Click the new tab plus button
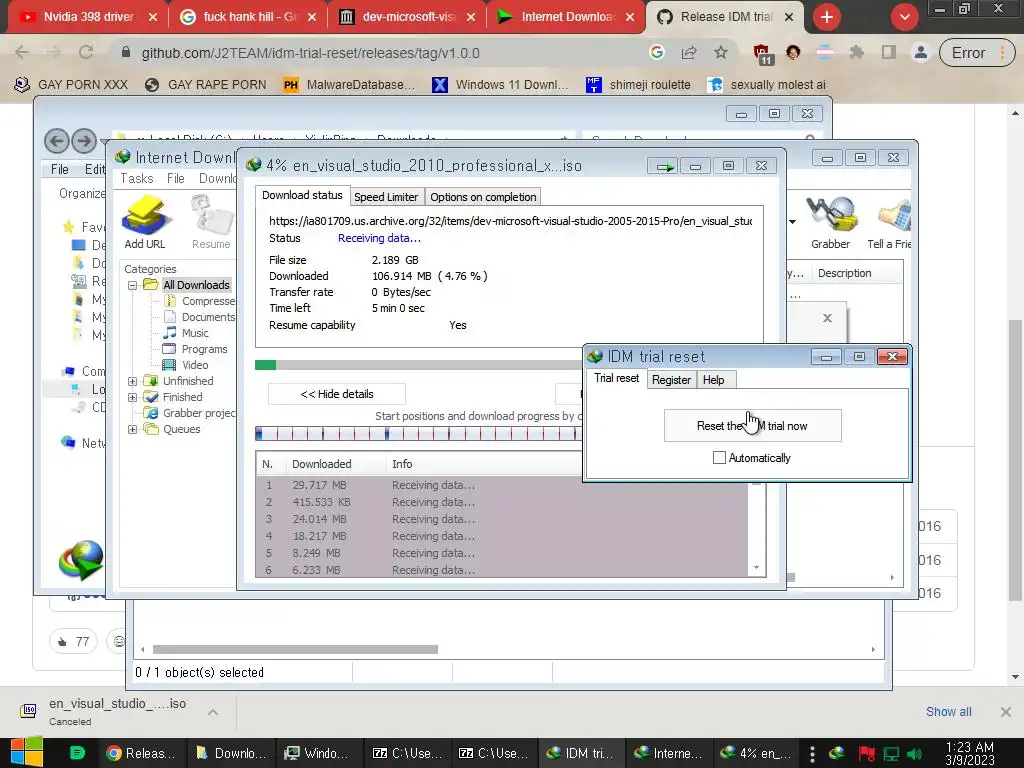This screenshot has width=1024, height=768. (827, 17)
